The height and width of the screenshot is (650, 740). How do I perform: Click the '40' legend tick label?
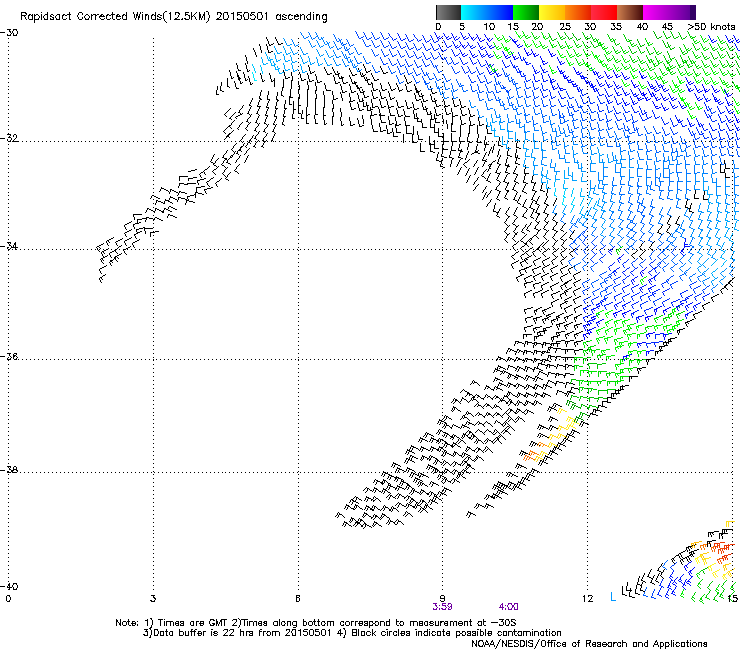click(642, 27)
